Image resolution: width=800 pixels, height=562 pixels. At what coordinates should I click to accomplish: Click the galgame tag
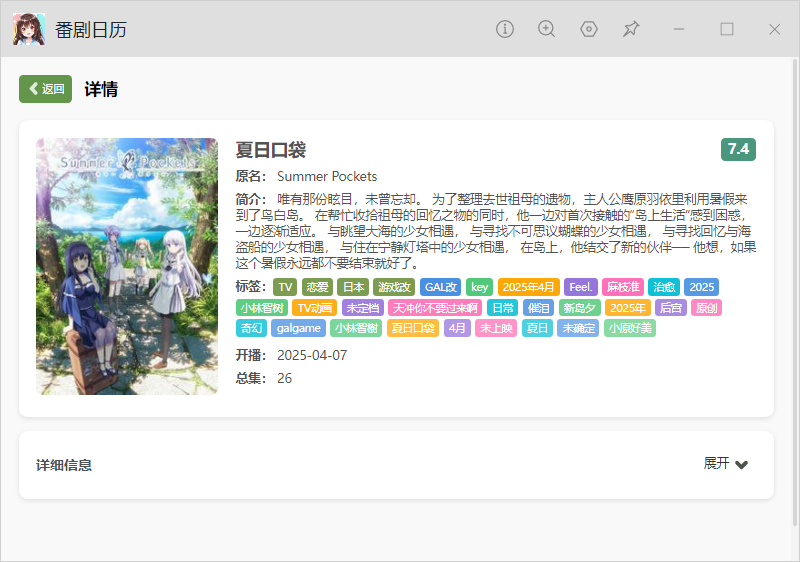coord(298,328)
